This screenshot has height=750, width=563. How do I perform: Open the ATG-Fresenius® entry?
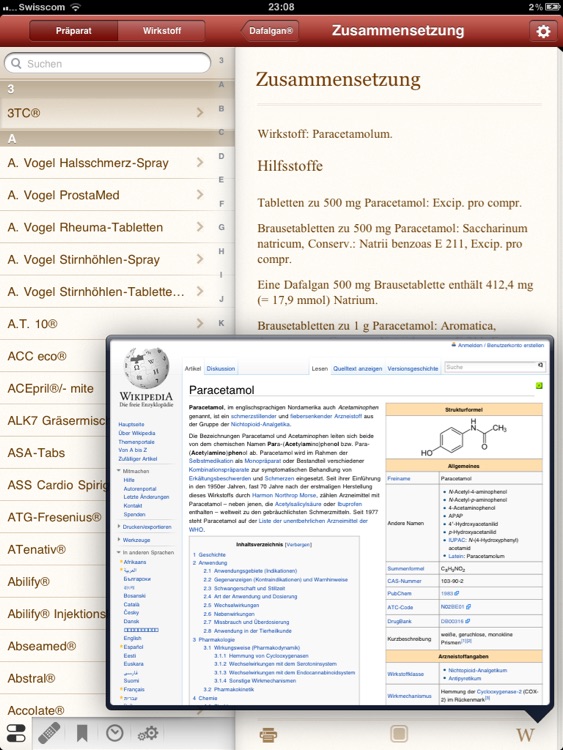[53, 517]
